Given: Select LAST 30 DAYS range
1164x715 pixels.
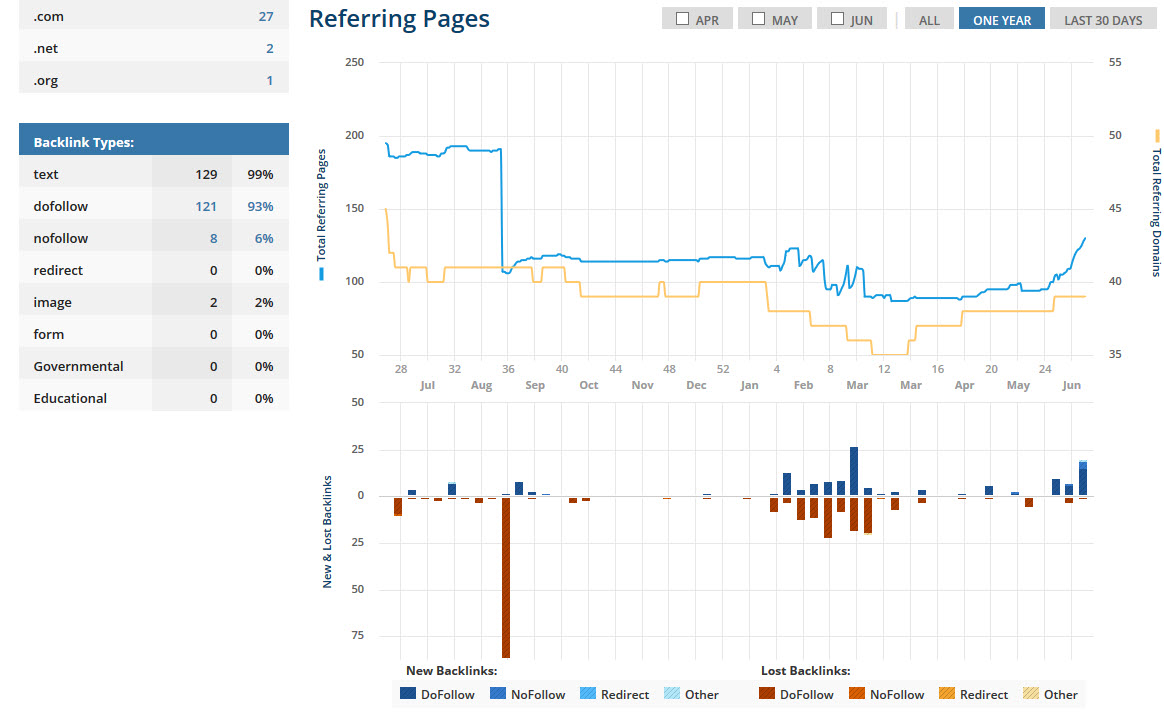Looking at the screenshot, I should point(1103,19).
